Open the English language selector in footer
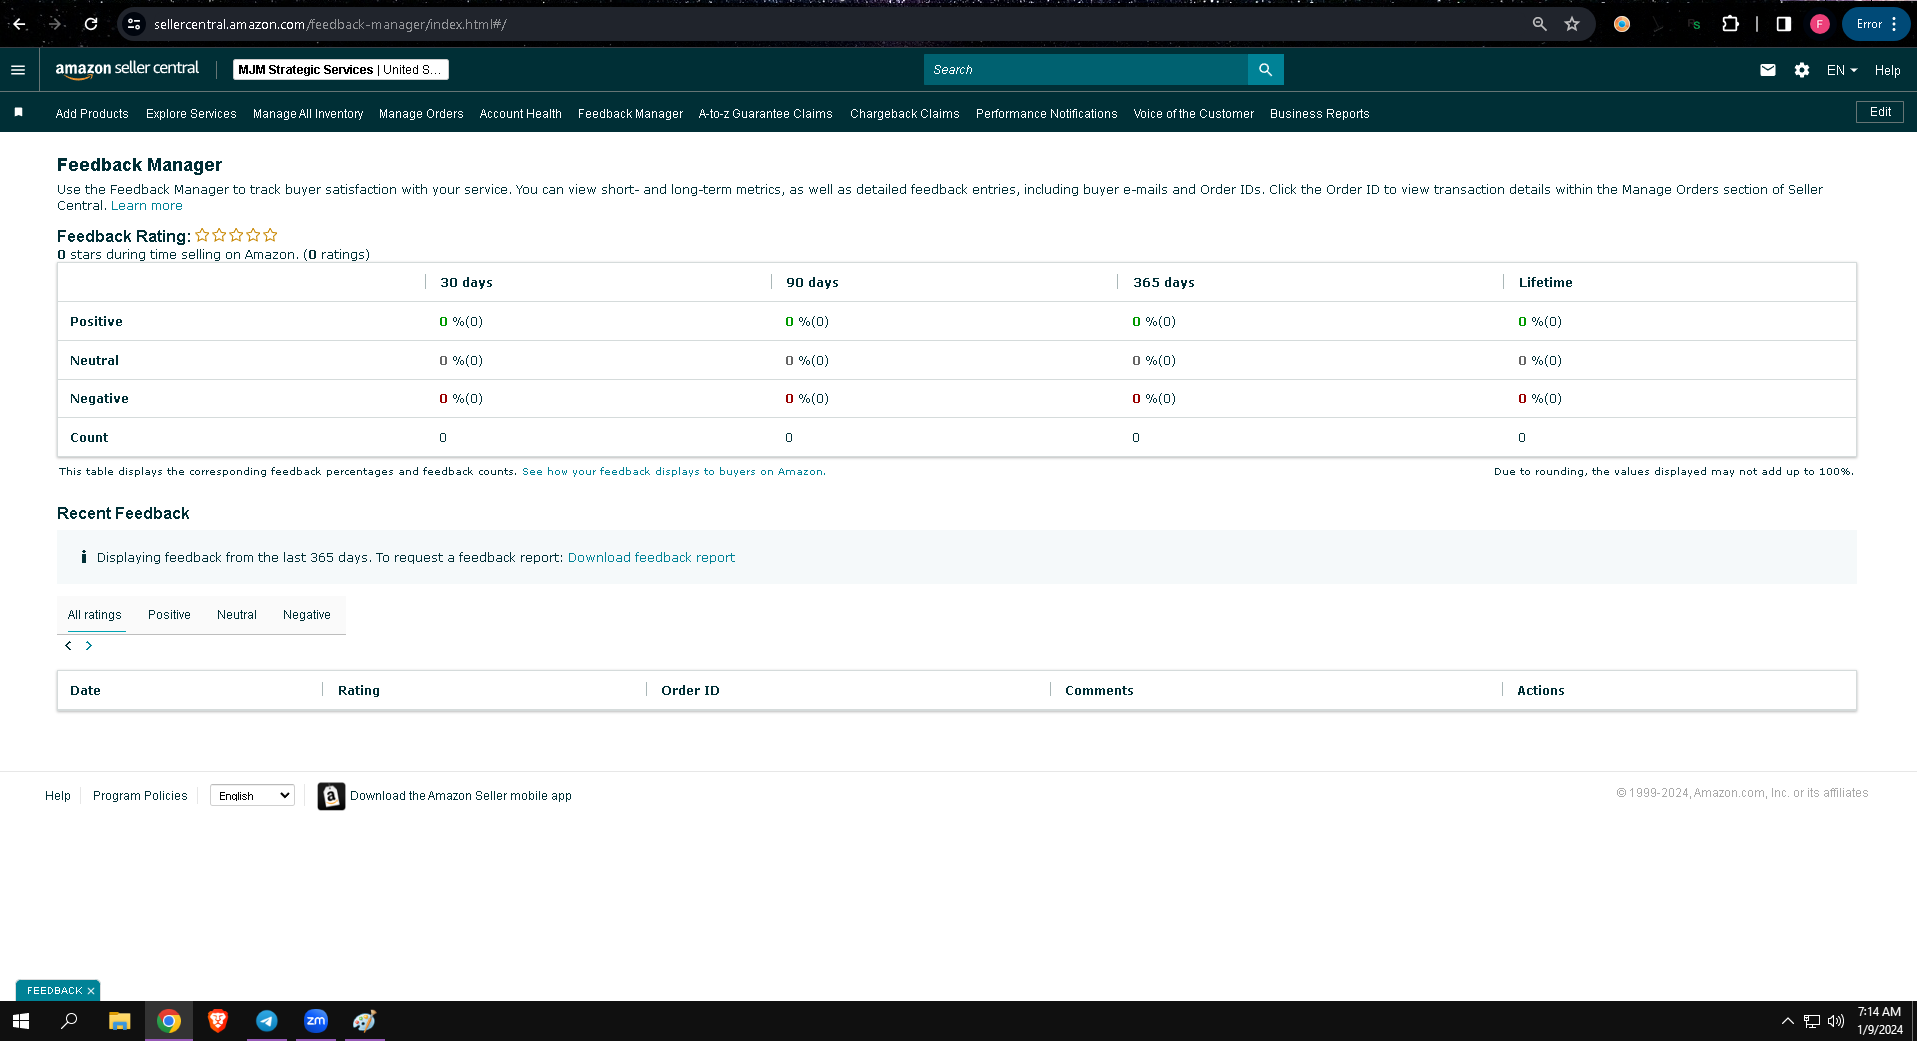This screenshot has height=1041, width=1917. tap(252, 796)
